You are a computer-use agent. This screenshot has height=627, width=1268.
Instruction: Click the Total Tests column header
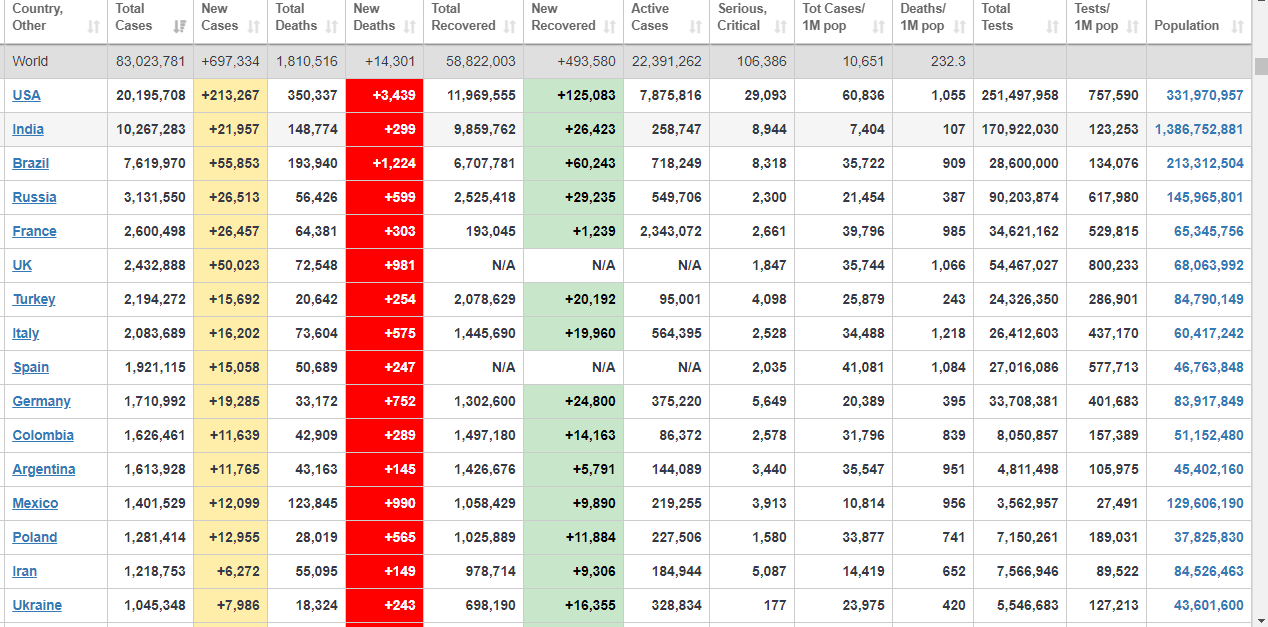pyautogui.click(x=1020, y=21)
